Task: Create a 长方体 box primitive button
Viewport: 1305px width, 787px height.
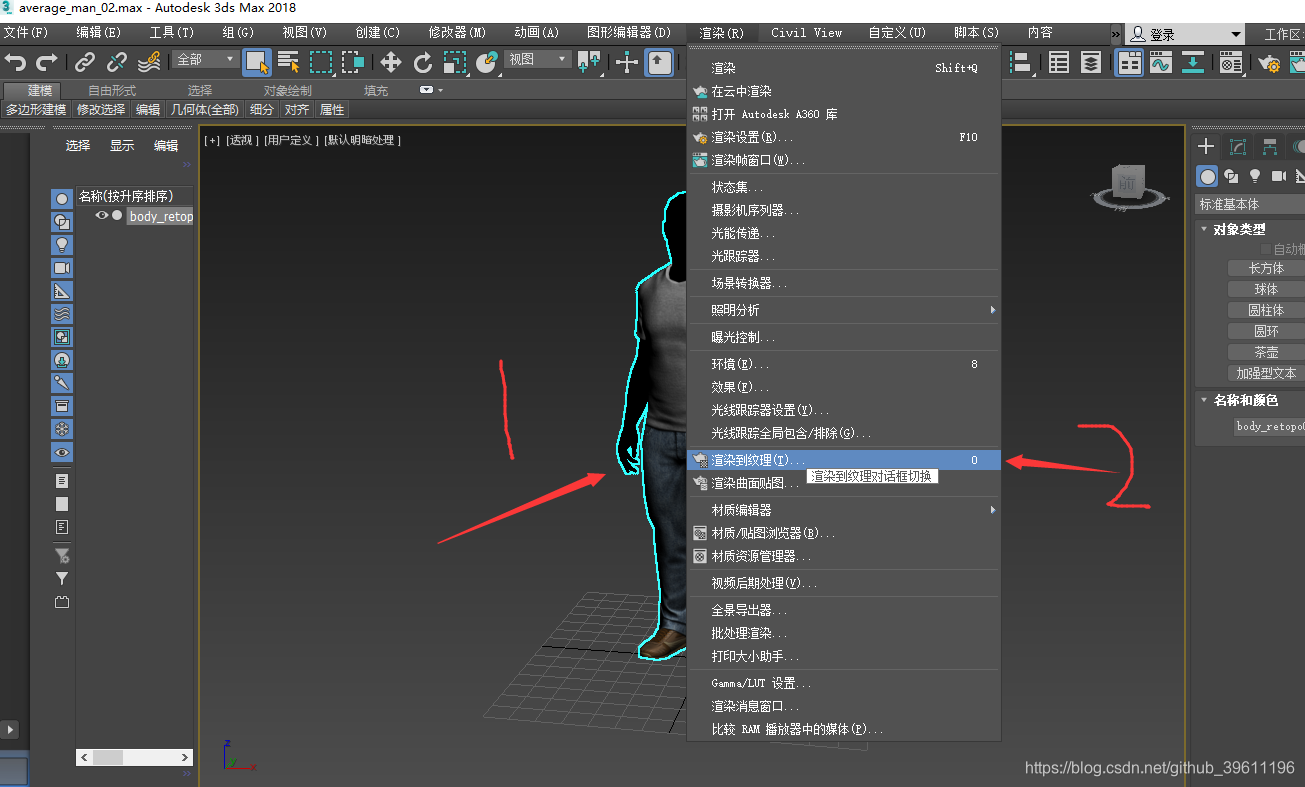Action: pyautogui.click(x=1266, y=268)
